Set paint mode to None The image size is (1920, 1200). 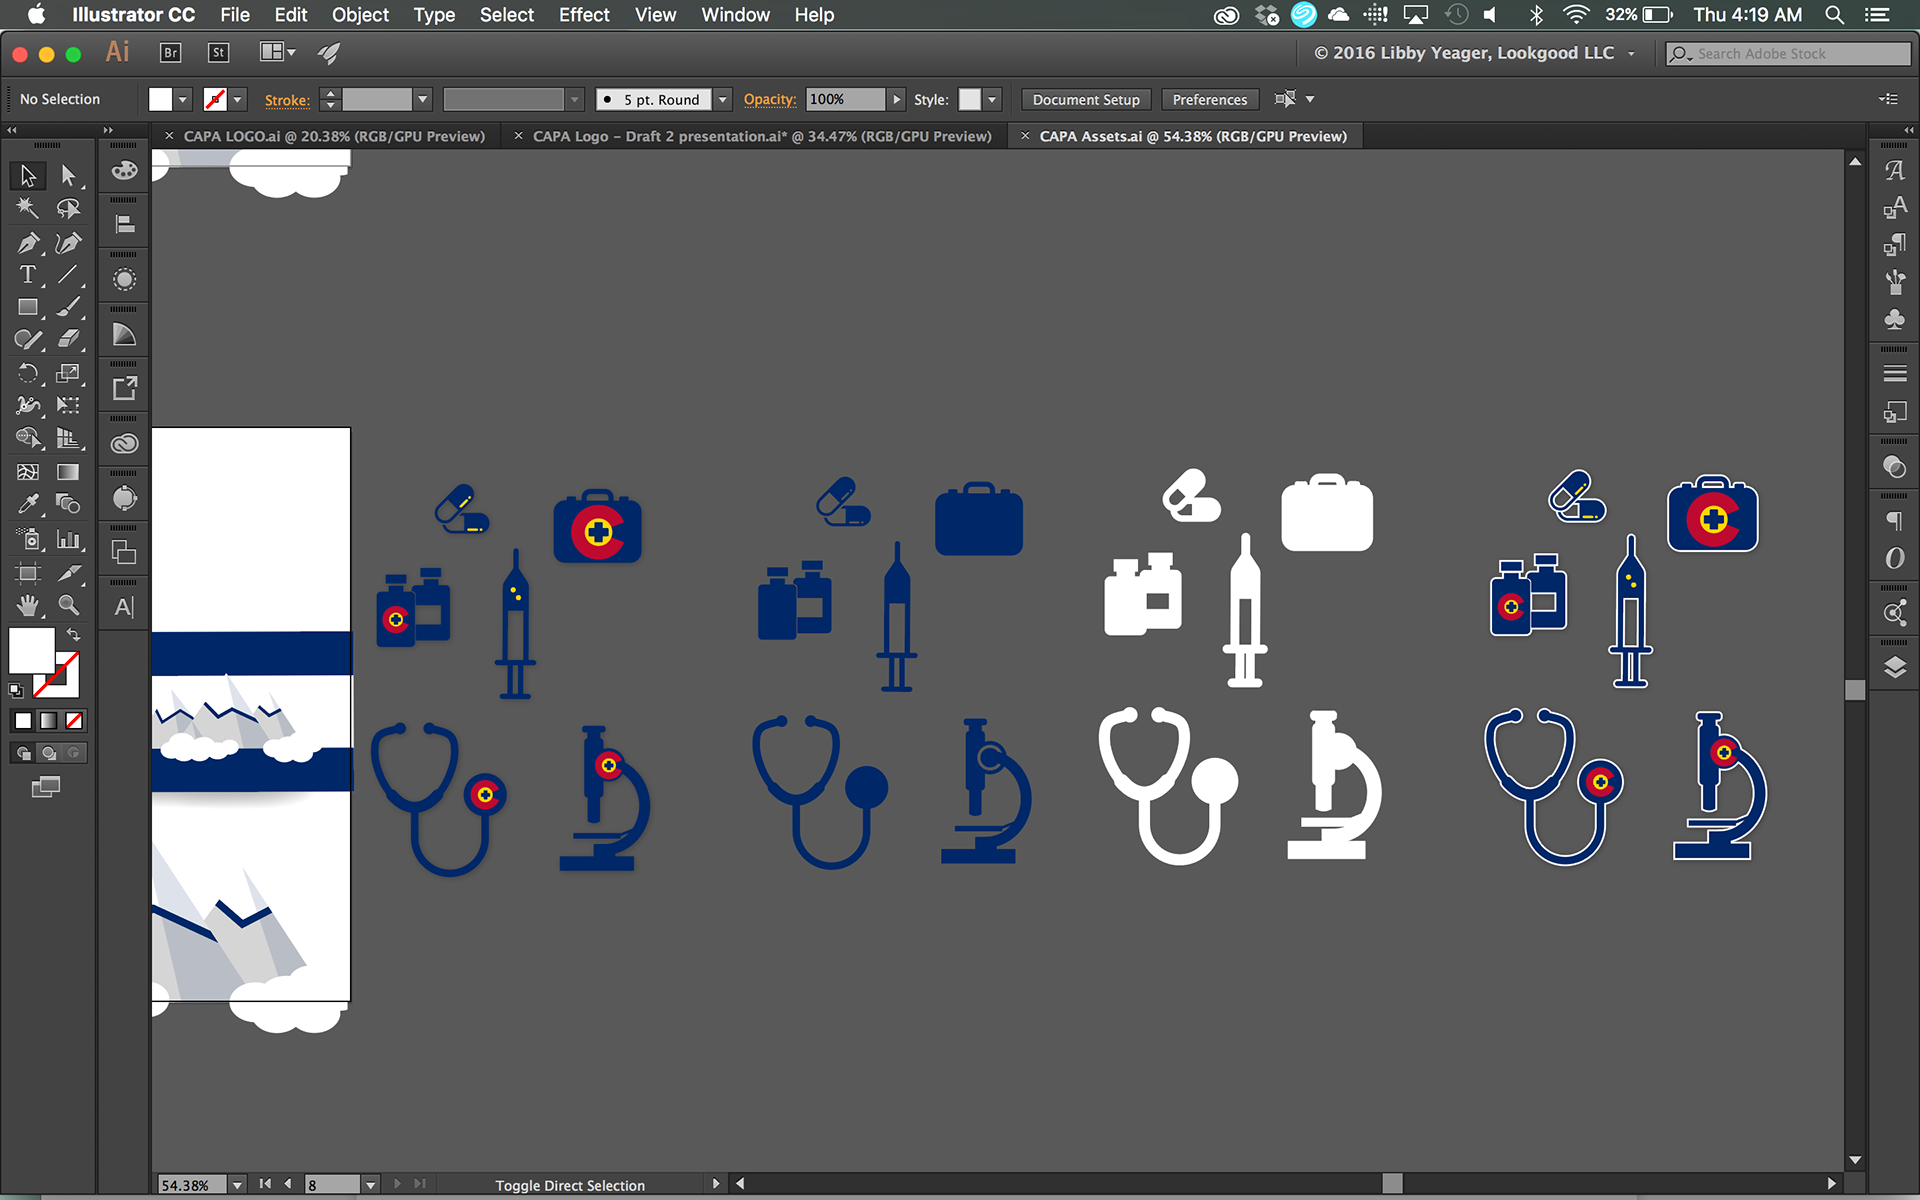click(x=74, y=721)
